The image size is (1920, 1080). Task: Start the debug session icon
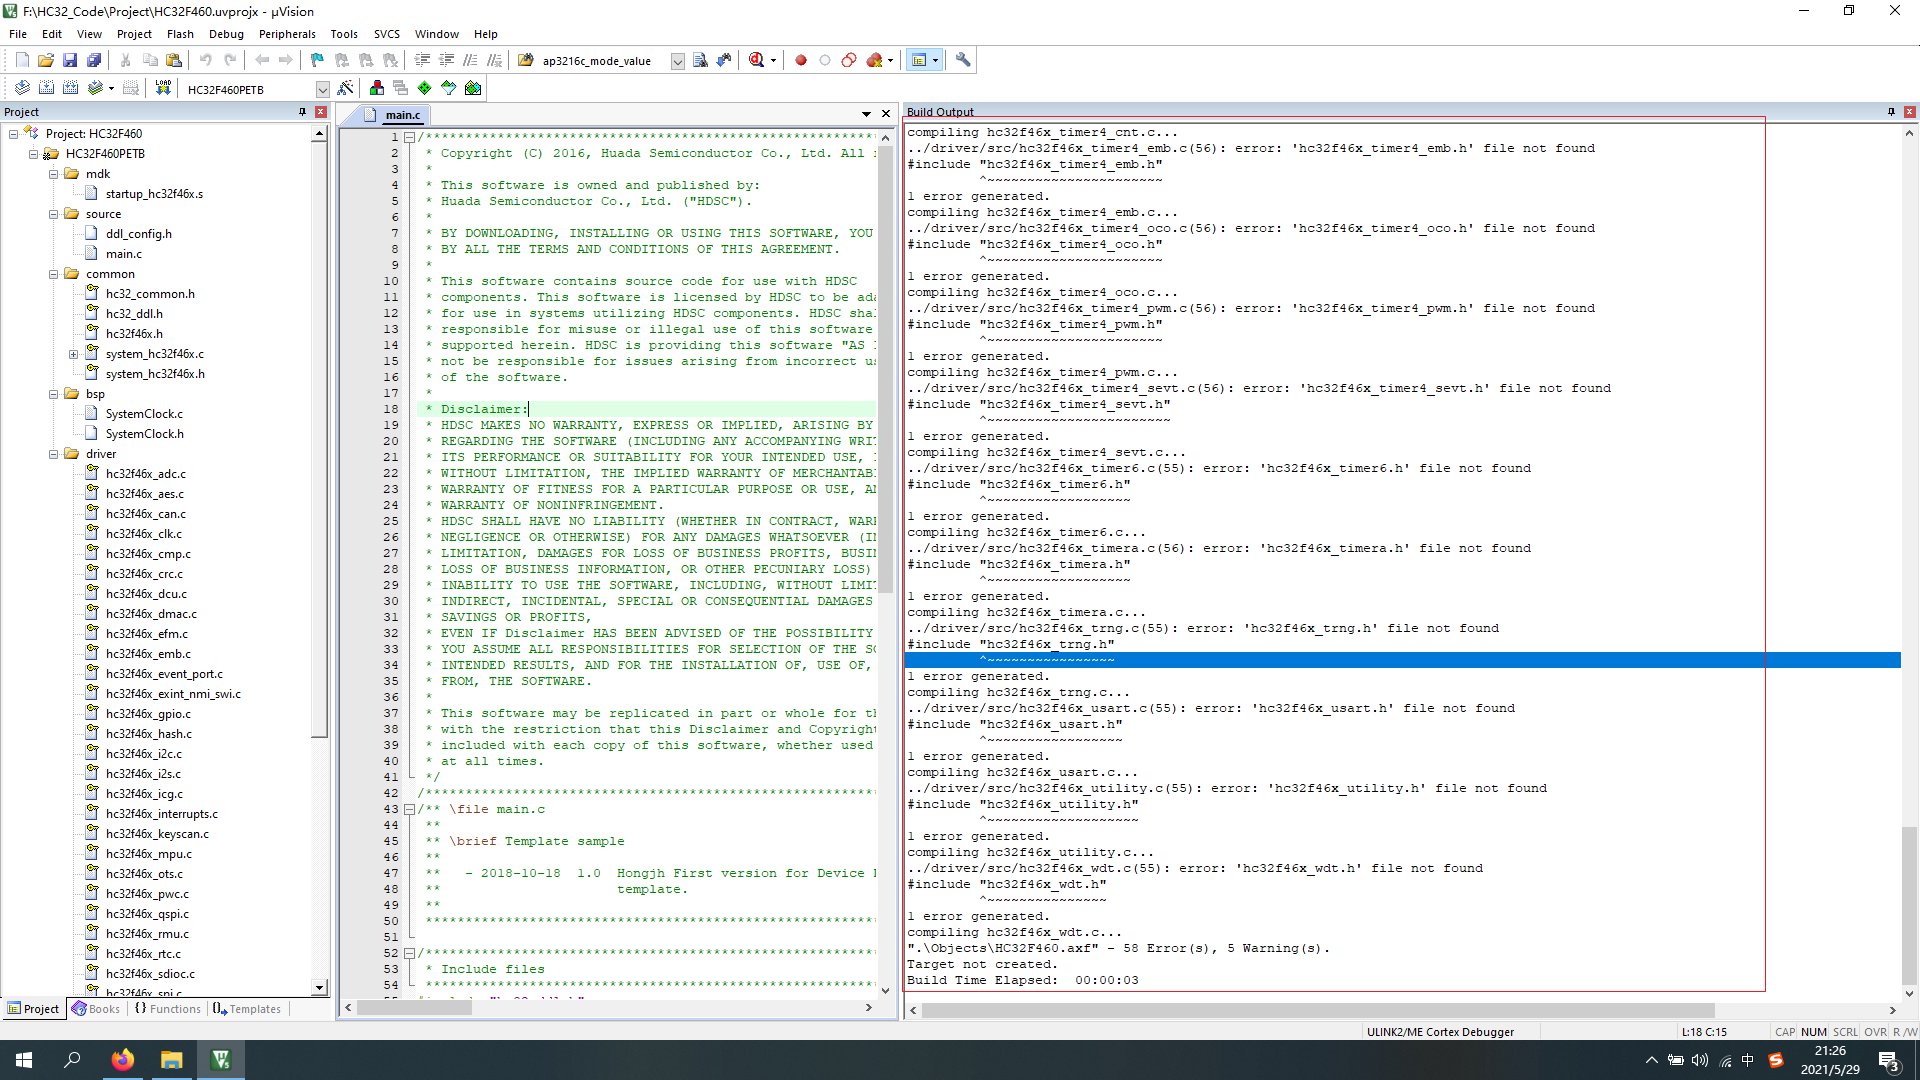coord(757,60)
